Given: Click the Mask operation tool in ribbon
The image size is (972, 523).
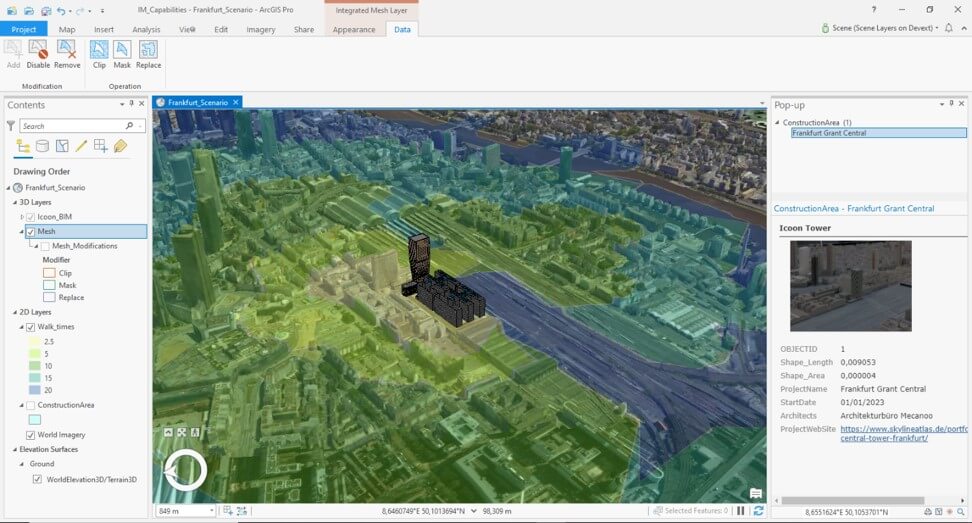Looking at the screenshot, I should click(x=122, y=54).
